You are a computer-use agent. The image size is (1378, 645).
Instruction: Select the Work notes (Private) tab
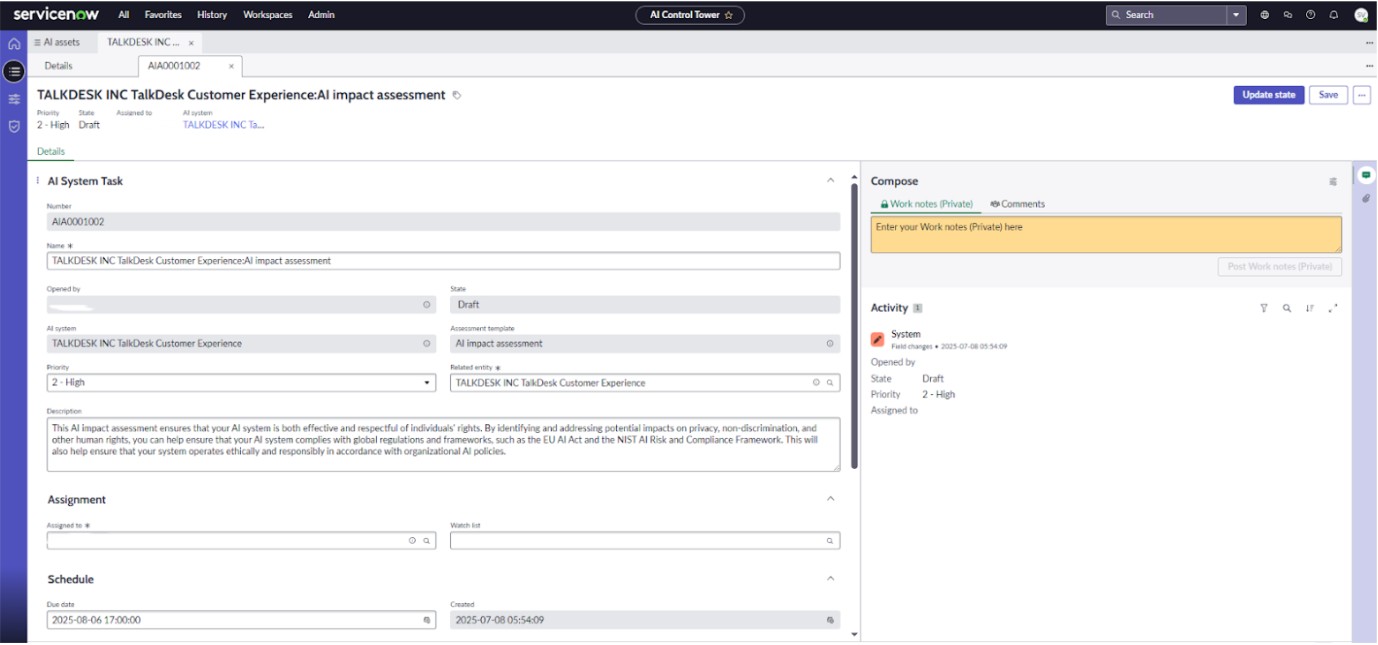click(926, 204)
